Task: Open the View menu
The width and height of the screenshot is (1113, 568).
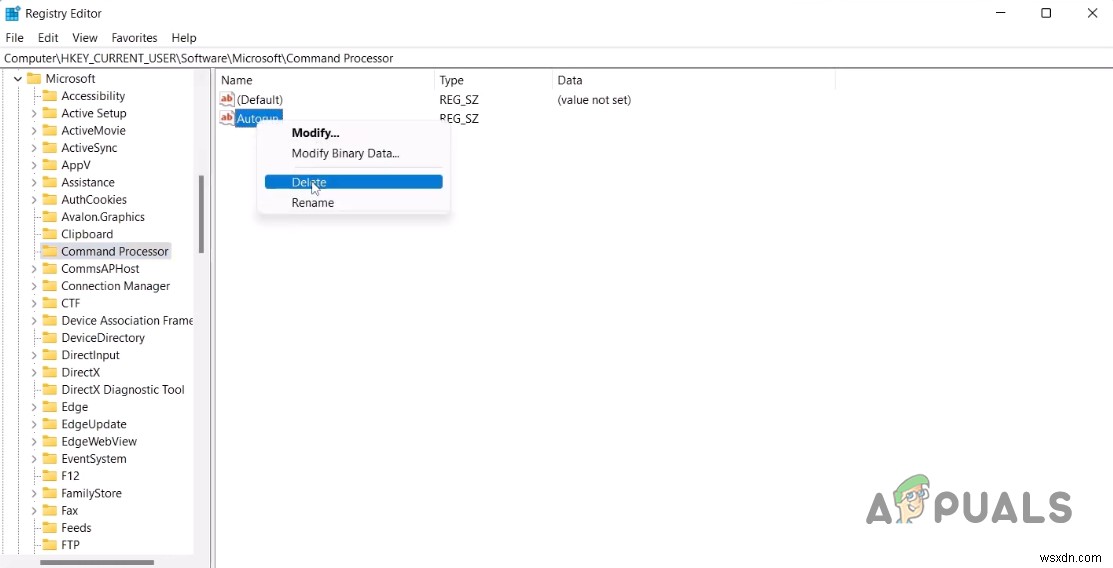Action: (85, 38)
